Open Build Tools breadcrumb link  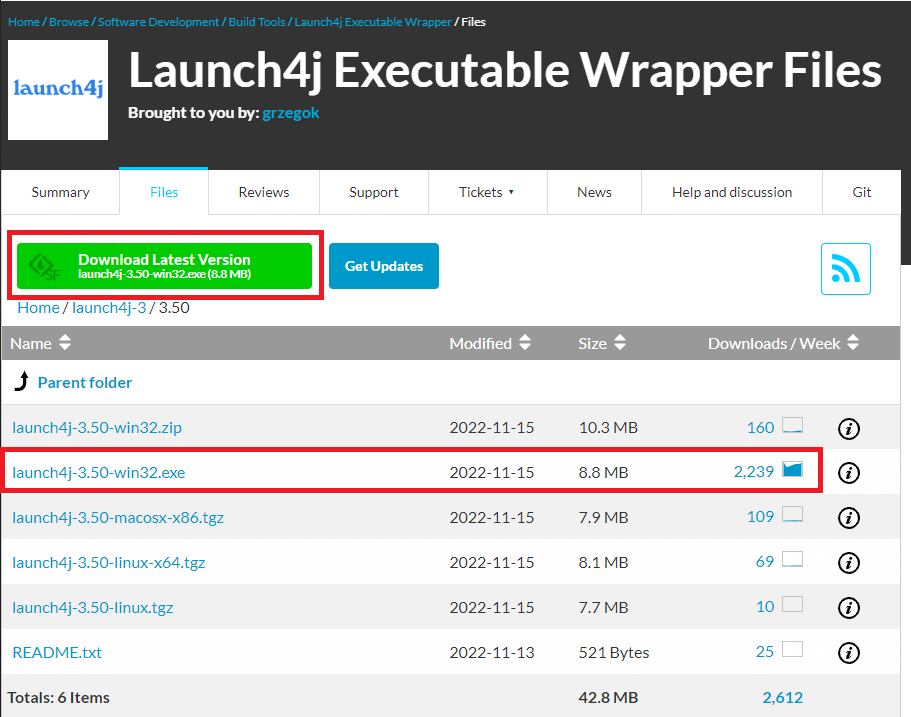point(257,22)
